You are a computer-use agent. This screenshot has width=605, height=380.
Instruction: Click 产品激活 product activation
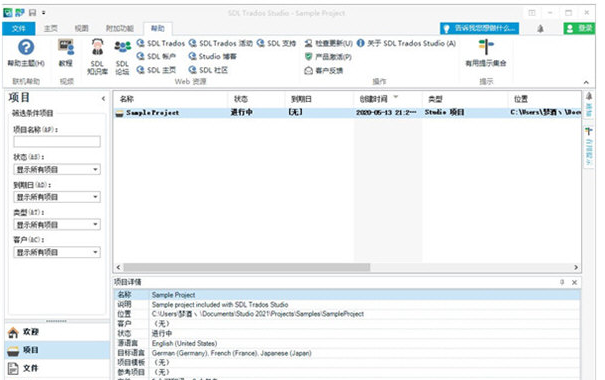[x=328, y=57]
